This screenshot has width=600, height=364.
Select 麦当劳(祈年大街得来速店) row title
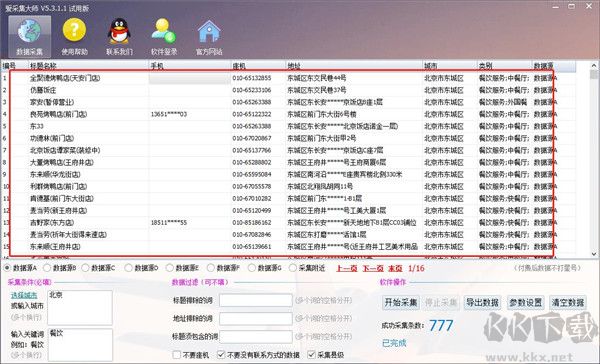click(x=68, y=235)
